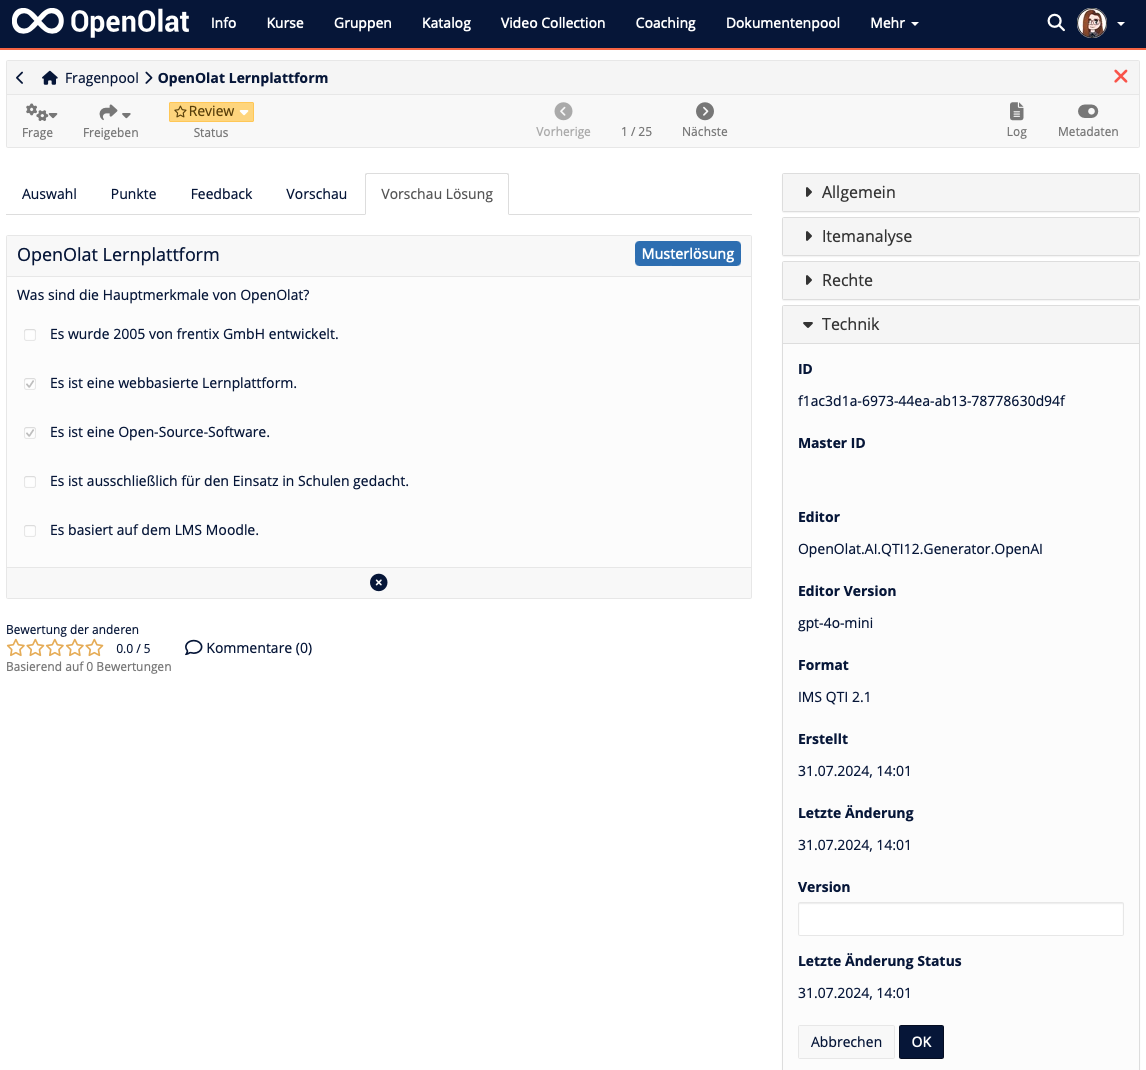Click the back chevron in breadcrumb
Image resolution: width=1146 pixels, height=1070 pixels.
click(x=20, y=78)
